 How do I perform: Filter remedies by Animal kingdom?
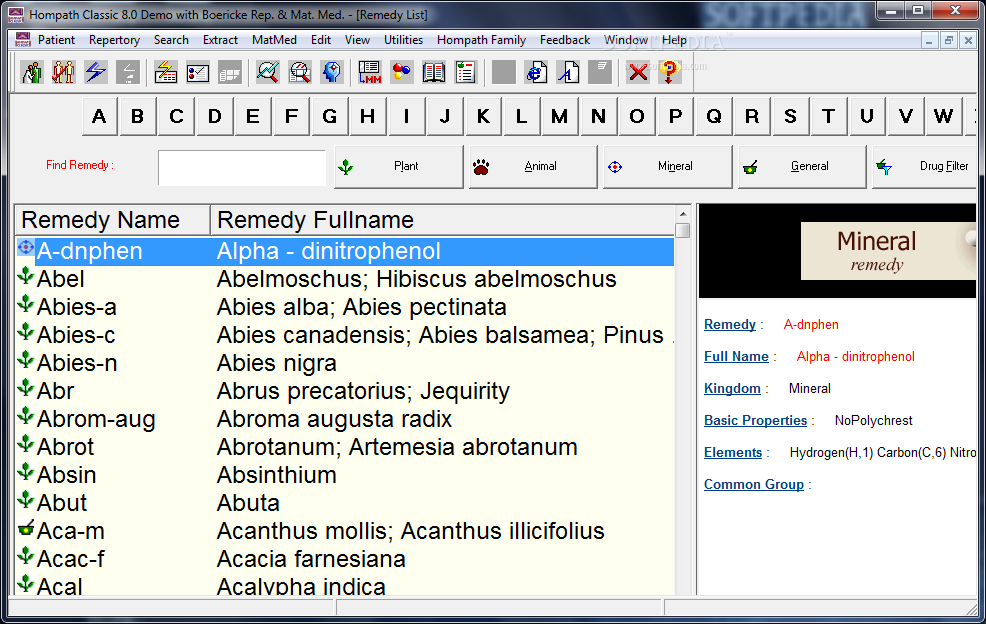(533, 167)
